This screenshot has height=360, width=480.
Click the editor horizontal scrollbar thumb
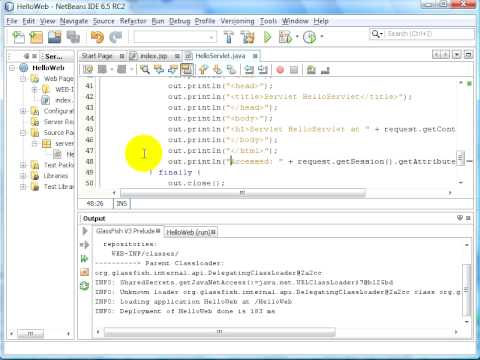(x=243, y=193)
